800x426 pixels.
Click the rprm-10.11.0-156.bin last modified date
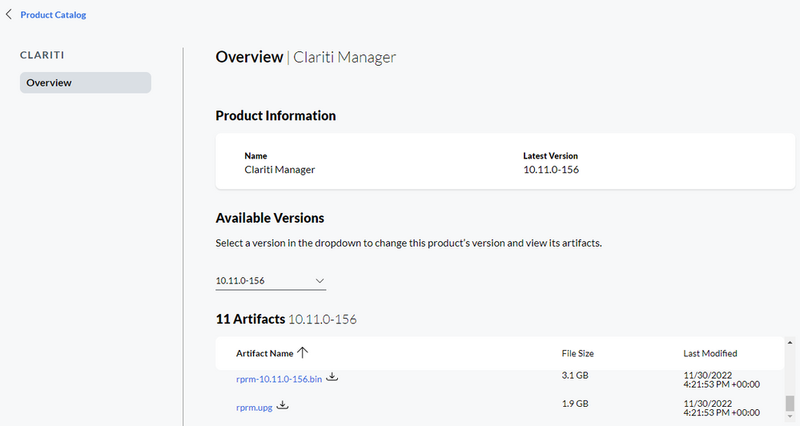pyautogui.click(x=721, y=380)
